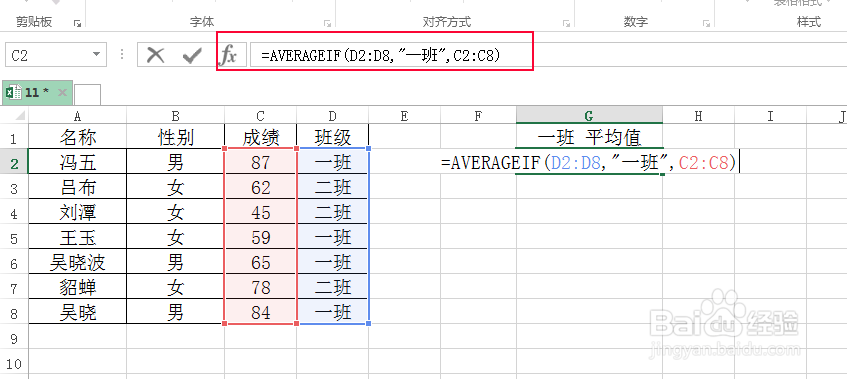847x379 pixels.
Task: Select column B header
Action: point(176,115)
